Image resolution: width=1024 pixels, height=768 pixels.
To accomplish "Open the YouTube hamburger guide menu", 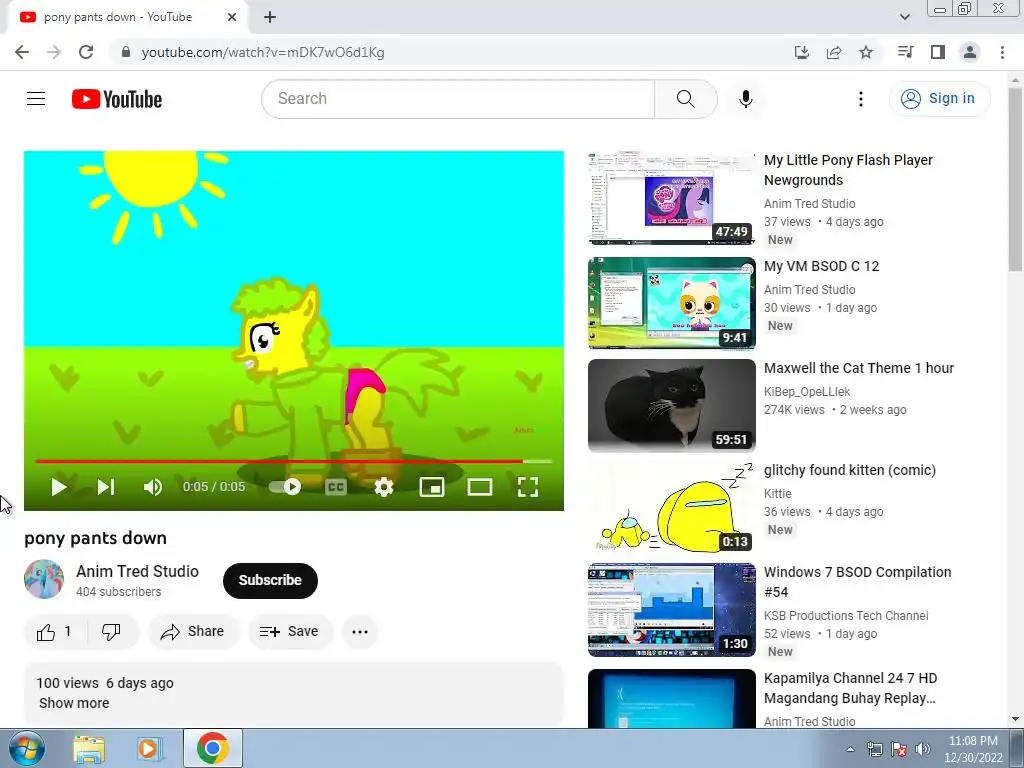I will [36, 99].
